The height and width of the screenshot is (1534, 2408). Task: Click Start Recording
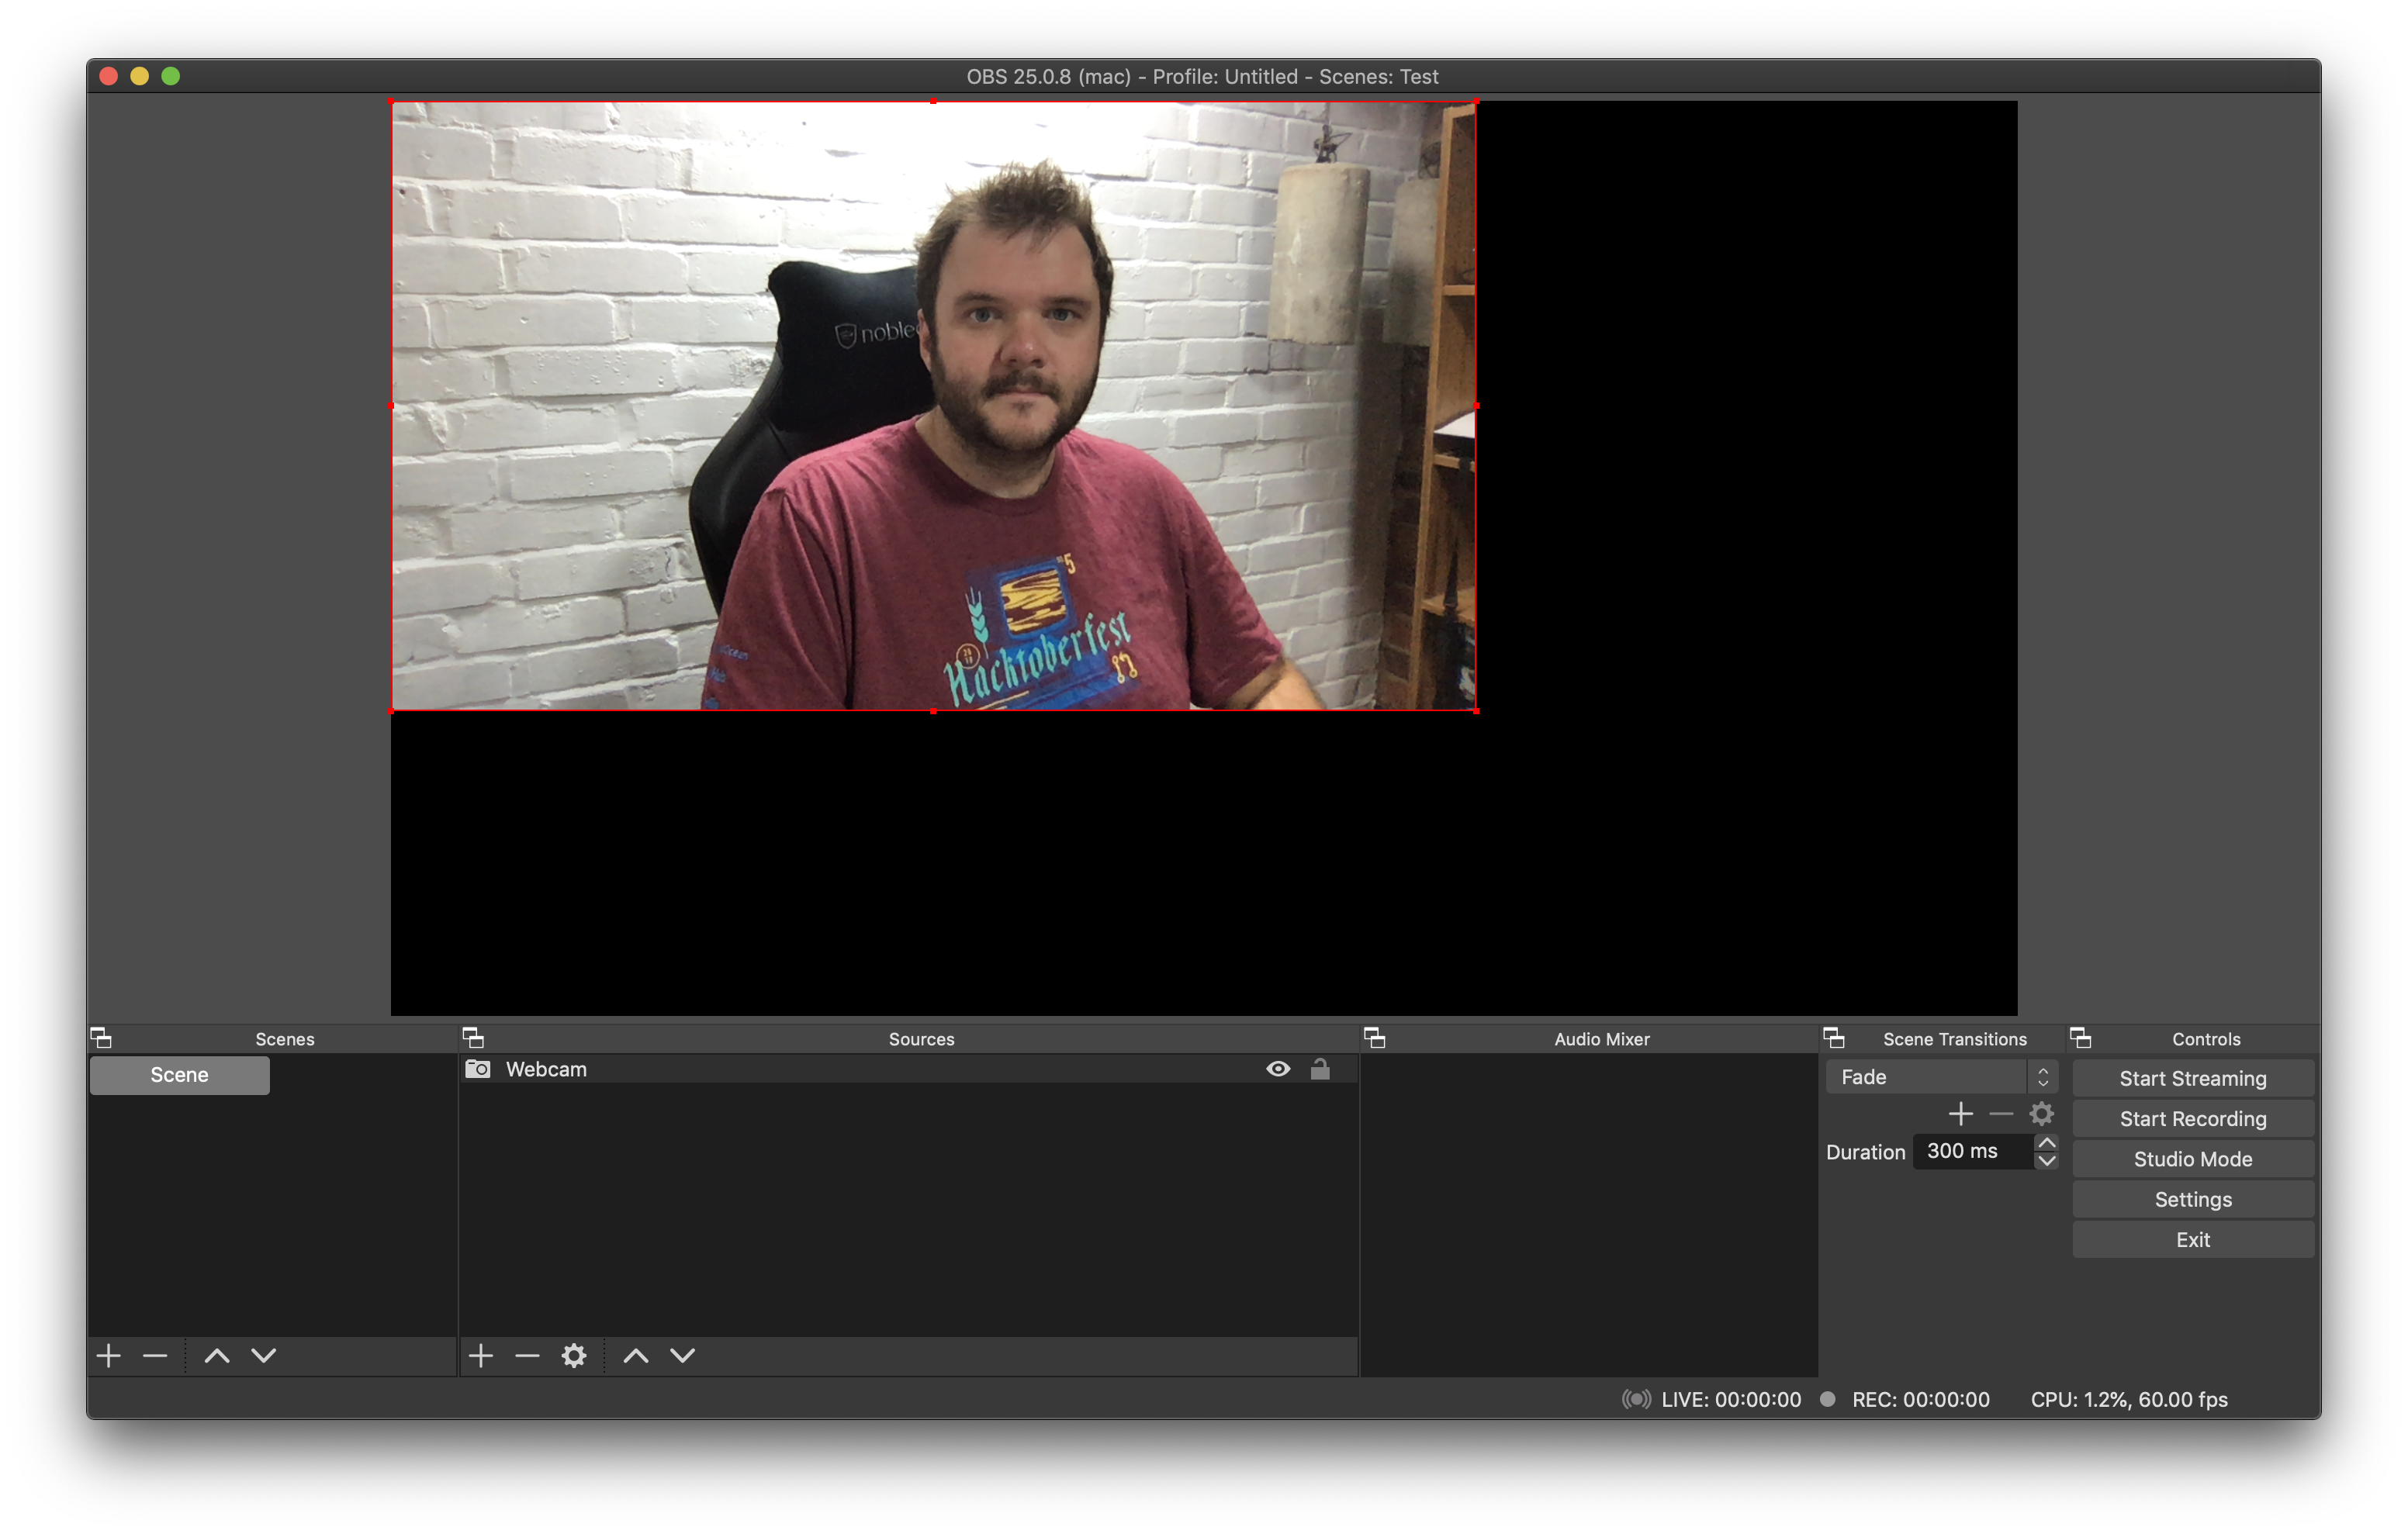2192,1118
